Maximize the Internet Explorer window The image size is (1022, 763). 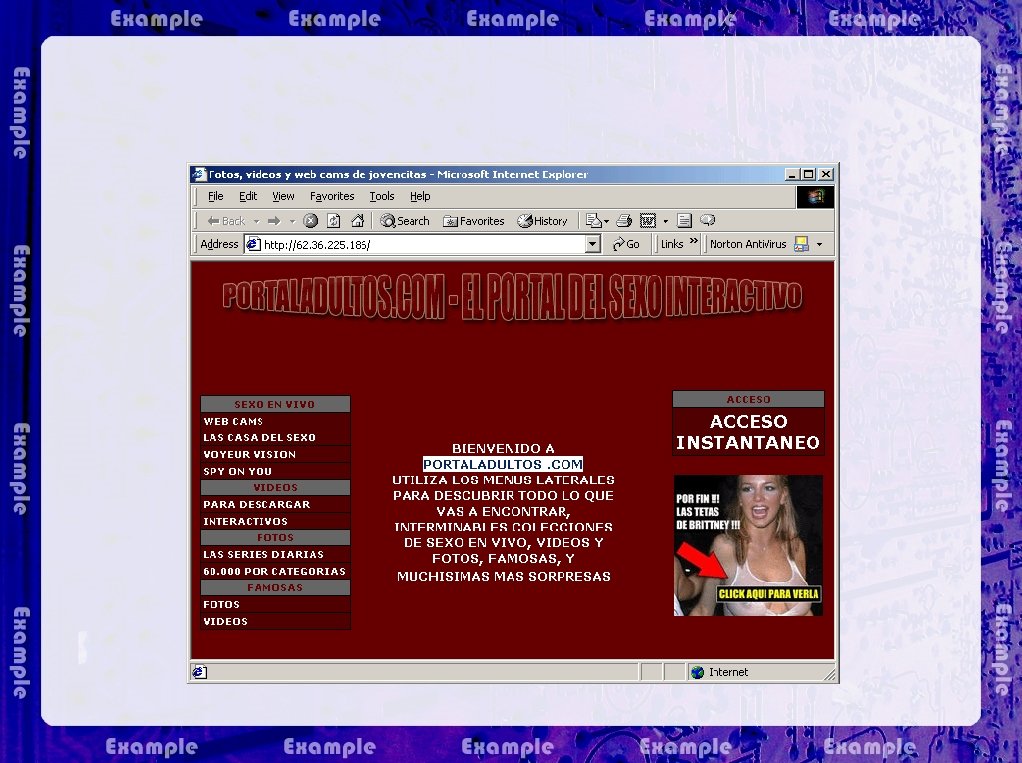click(x=809, y=175)
